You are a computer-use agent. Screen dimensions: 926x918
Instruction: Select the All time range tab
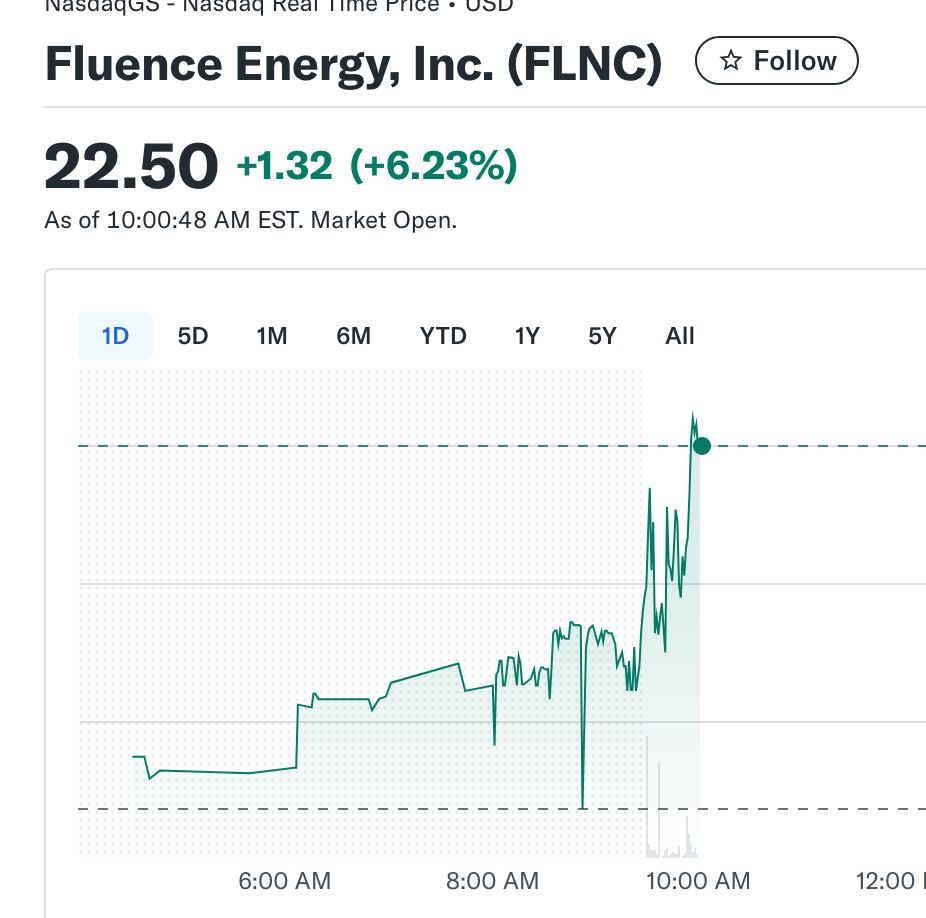680,336
